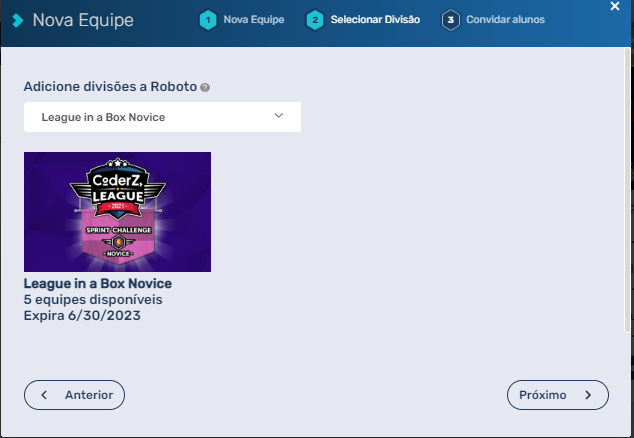The image size is (634, 438).
Task: Click the CoderZ arrow logo icon
Action: pyautogui.click(x=17, y=20)
